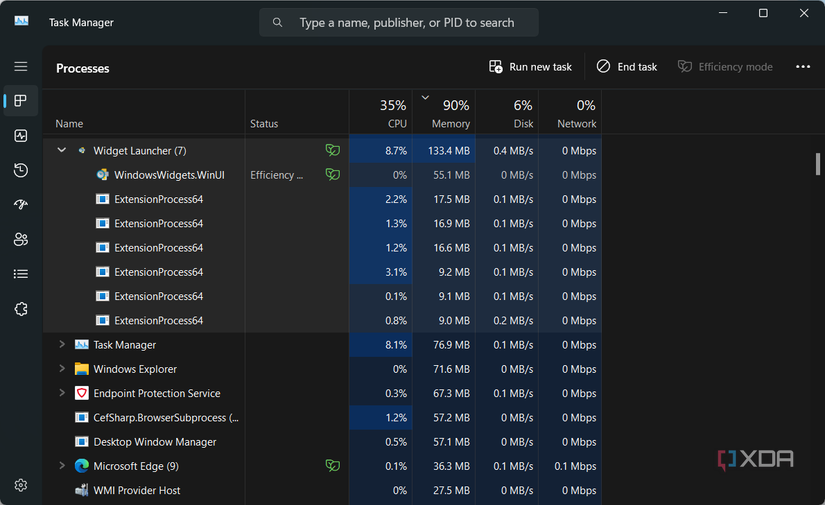The height and width of the screenshot is (505, 825).
Task: Click the search box in title bar
Action: [399, 22]
